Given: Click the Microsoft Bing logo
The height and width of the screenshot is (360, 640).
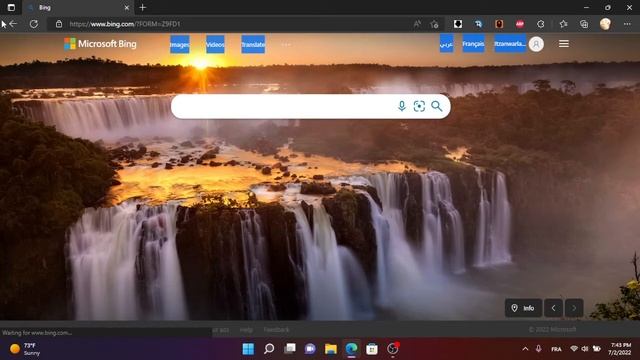Looking at the screenshot, I should [x=100, y=44].
